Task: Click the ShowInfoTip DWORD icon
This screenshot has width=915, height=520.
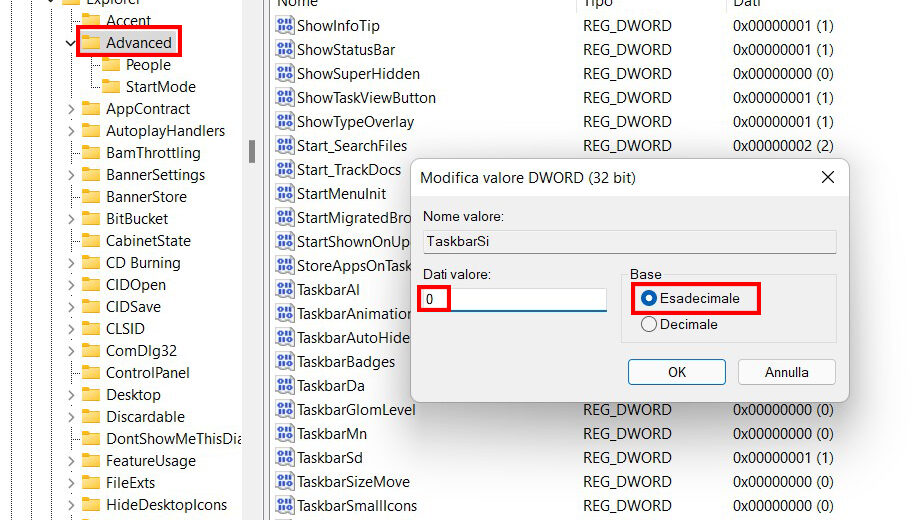Action: pyautogui.click(x=285, y=26)
